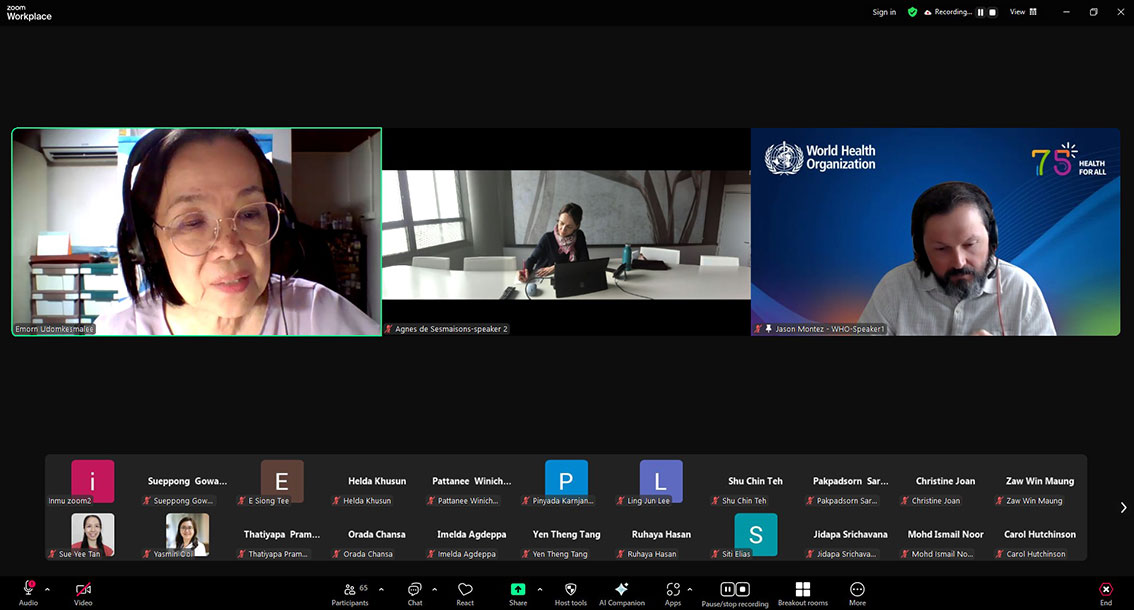Open Breakout rooms
This screenshot has width=1134, height=610.
pos(802,592)
